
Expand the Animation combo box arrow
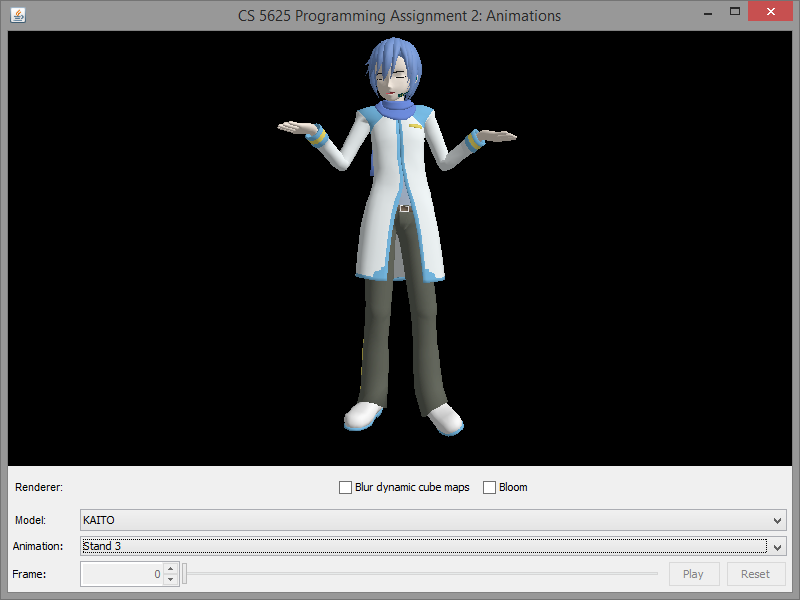[x=777, y=547]
